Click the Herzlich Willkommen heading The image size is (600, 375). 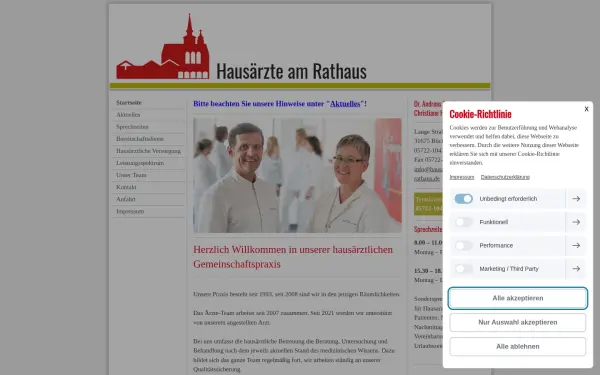pyautogui.click(x=293, y=257)
